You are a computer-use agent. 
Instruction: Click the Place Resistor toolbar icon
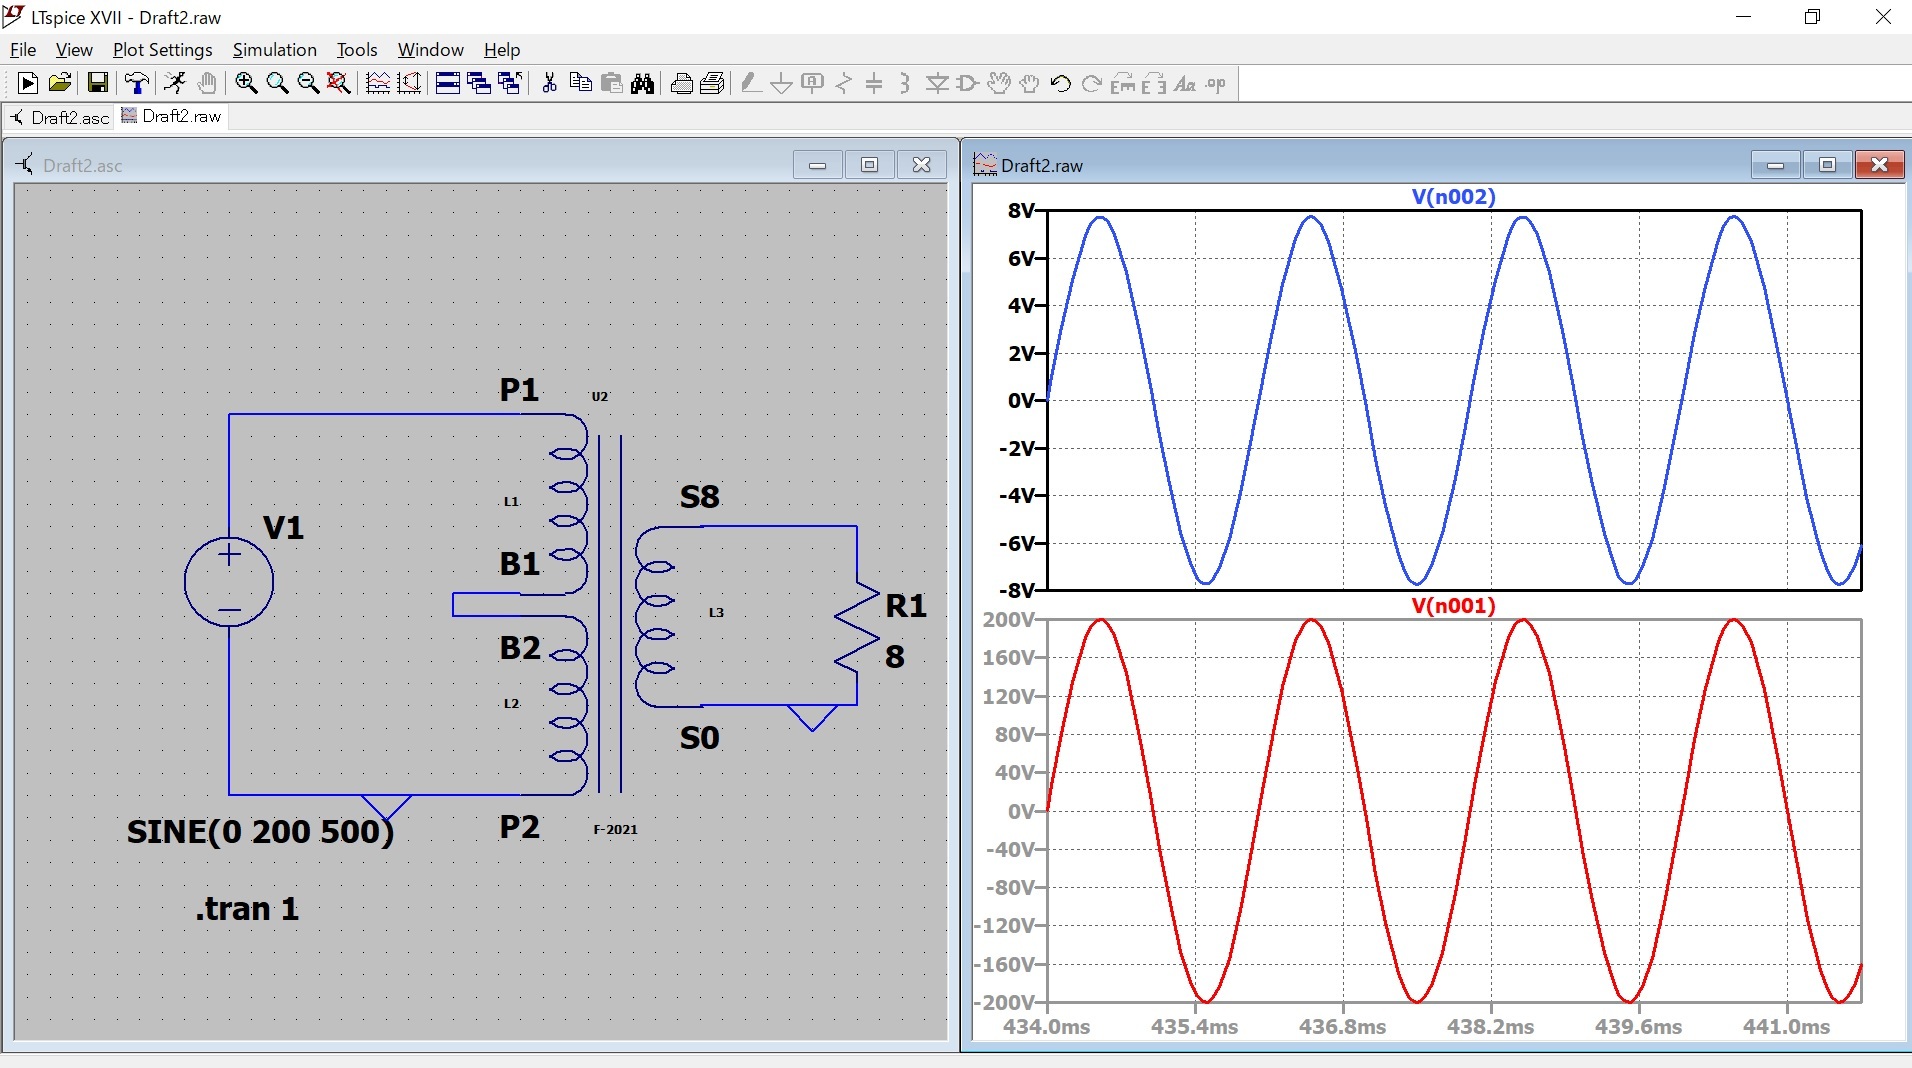pyautogui.click(x=844, y=84)
